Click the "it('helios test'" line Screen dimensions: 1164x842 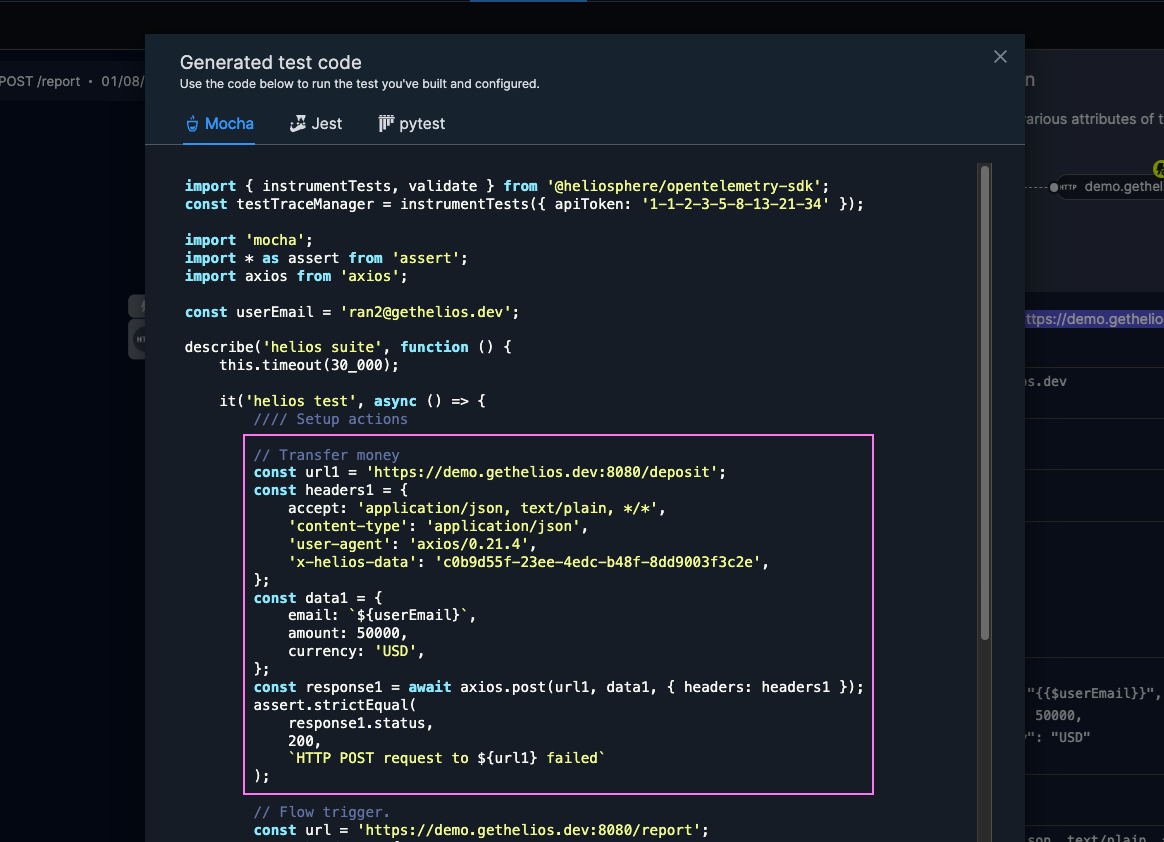[x=353, y=401]
